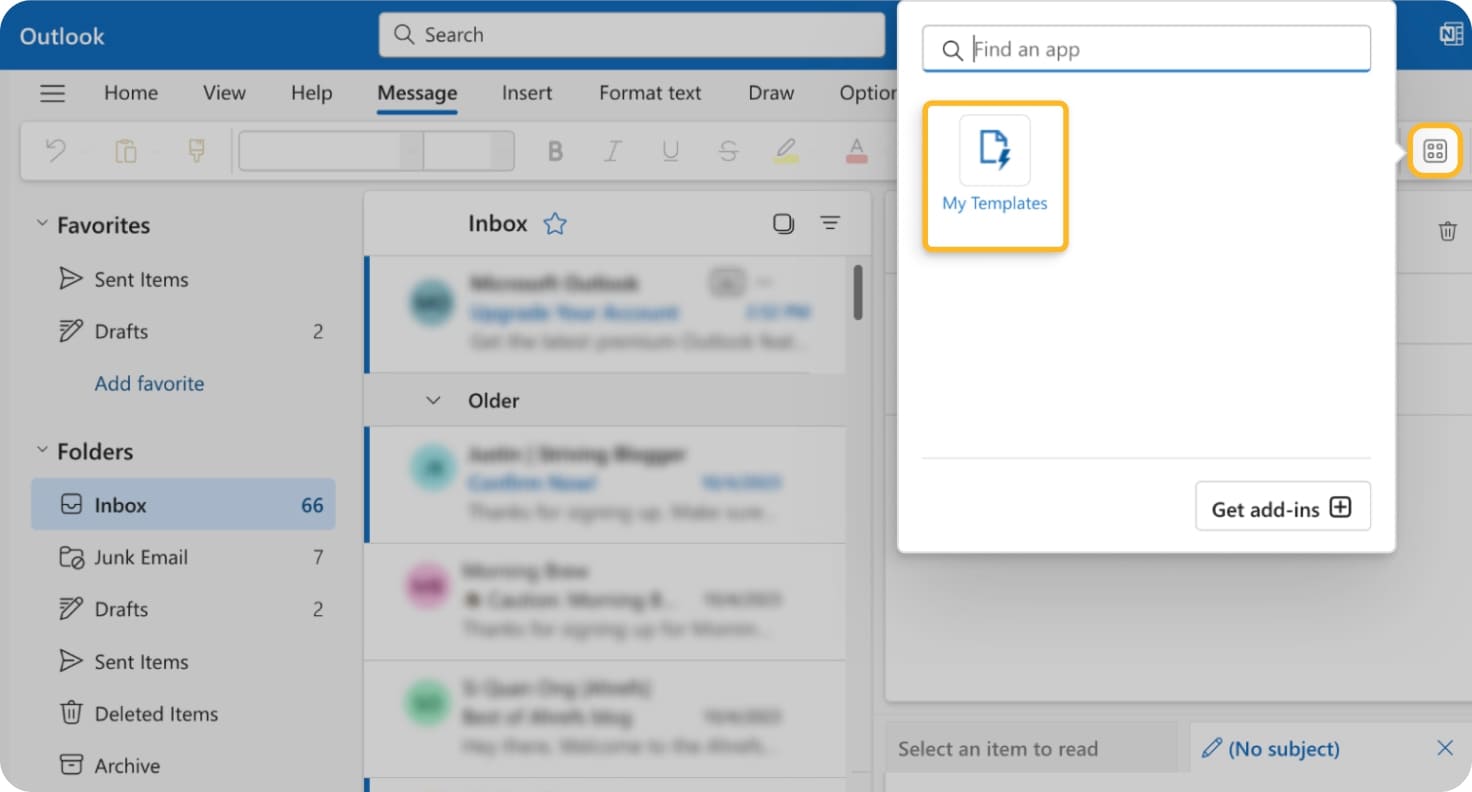Open the Draw tab

771,93
